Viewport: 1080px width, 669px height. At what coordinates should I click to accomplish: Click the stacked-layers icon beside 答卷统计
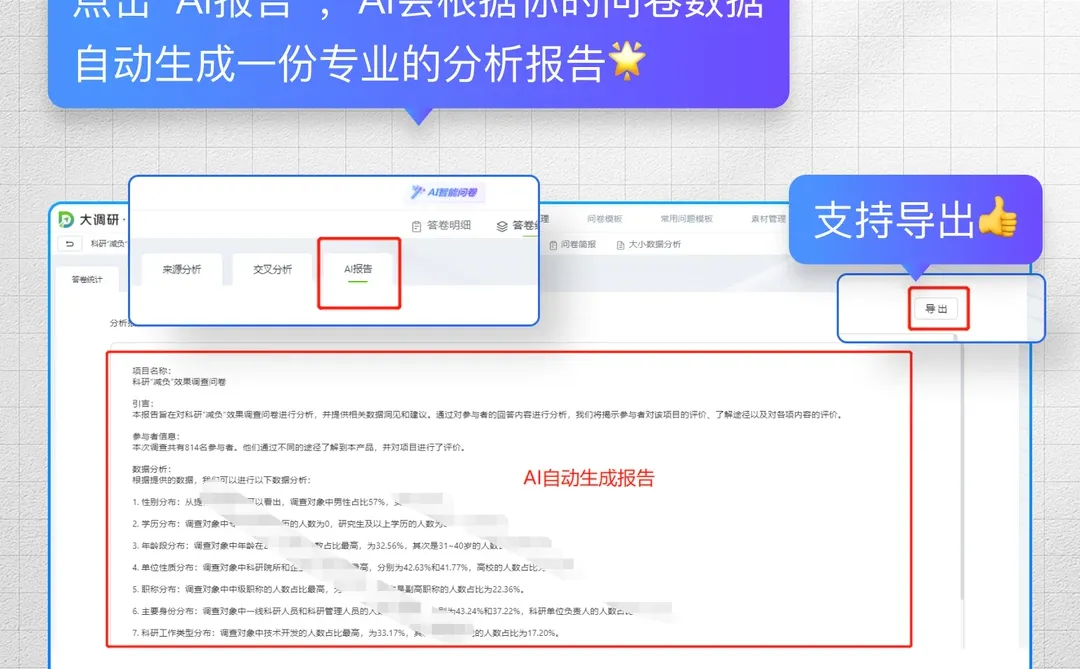pyautogui.click(x=500, y=226)
